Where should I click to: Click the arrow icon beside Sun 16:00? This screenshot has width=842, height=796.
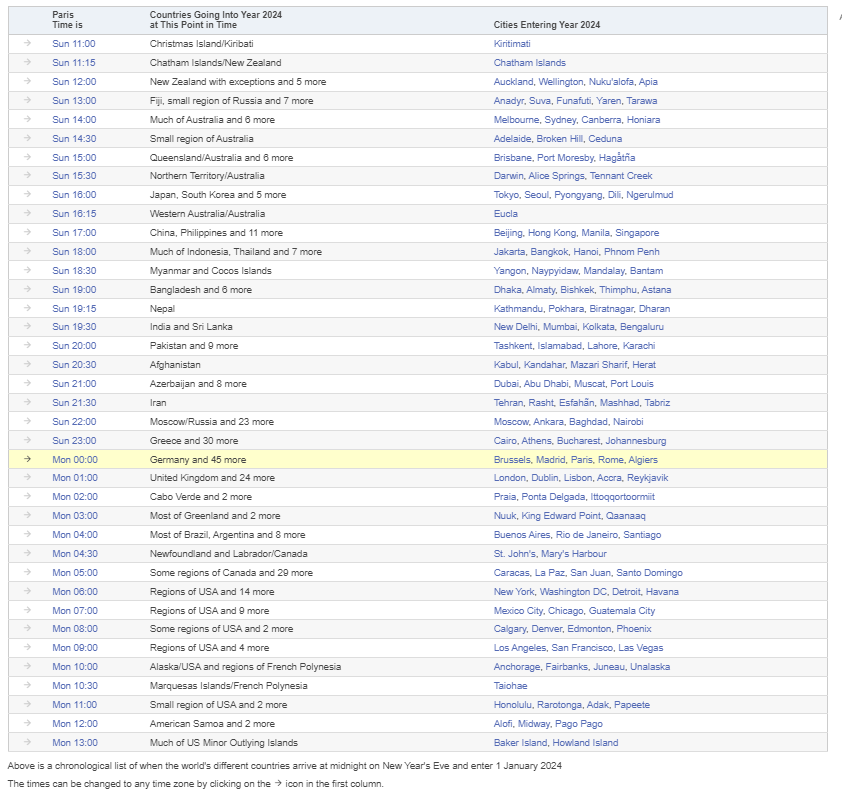27,194
